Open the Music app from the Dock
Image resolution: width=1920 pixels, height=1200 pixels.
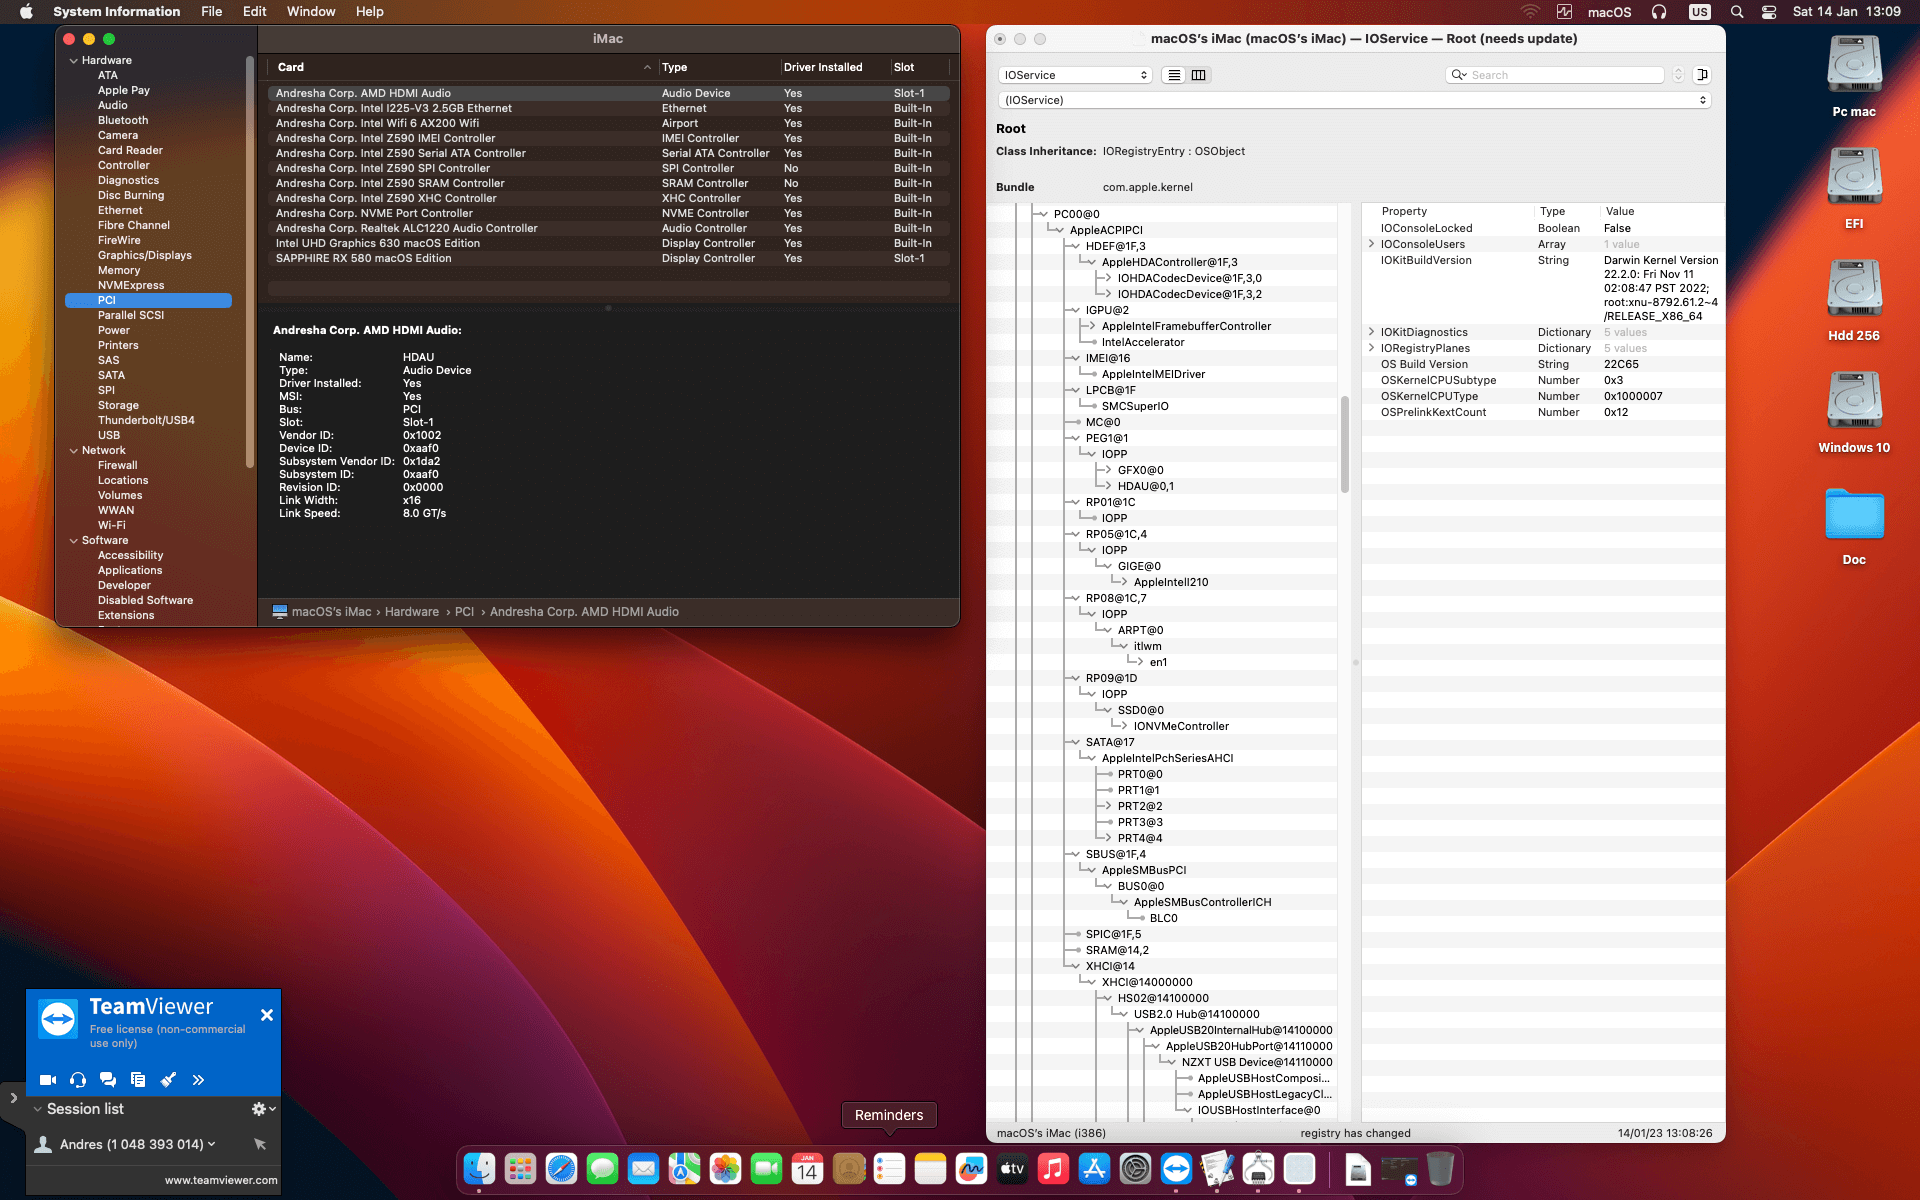pyautogui.click(x=1053, y=1168)
